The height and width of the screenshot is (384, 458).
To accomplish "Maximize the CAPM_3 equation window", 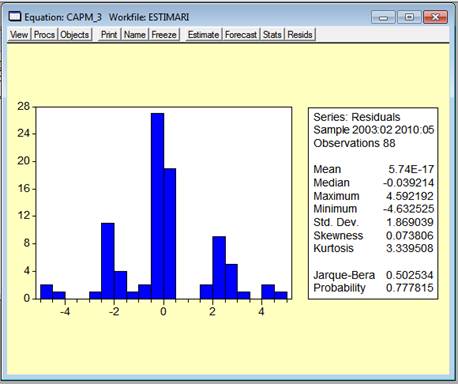I will (409, 17).
